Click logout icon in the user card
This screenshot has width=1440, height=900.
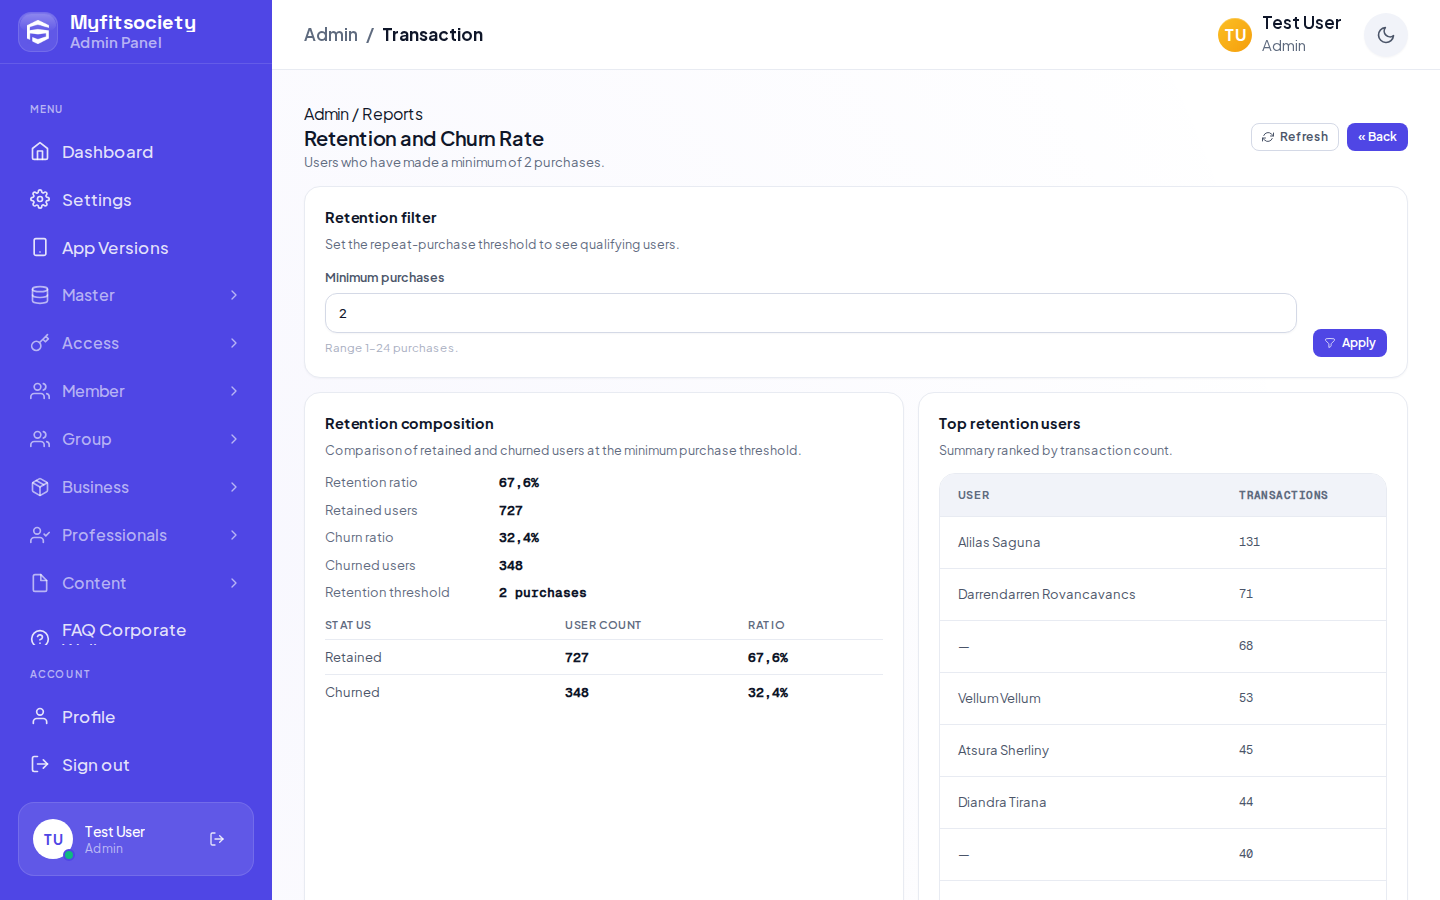pos(217,839)
